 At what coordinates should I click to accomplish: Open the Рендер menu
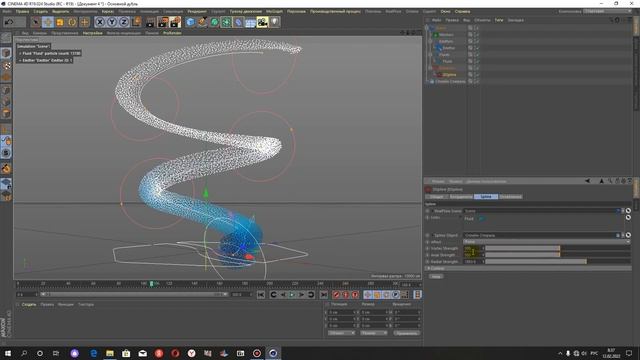click(x=197, y=11)
